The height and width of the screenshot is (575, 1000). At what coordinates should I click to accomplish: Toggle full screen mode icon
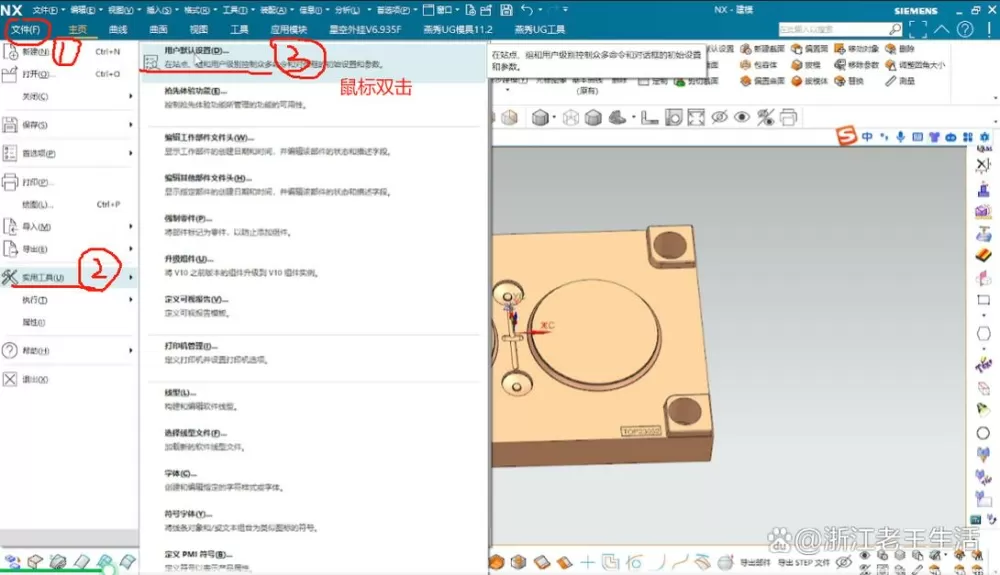(918, 29)
